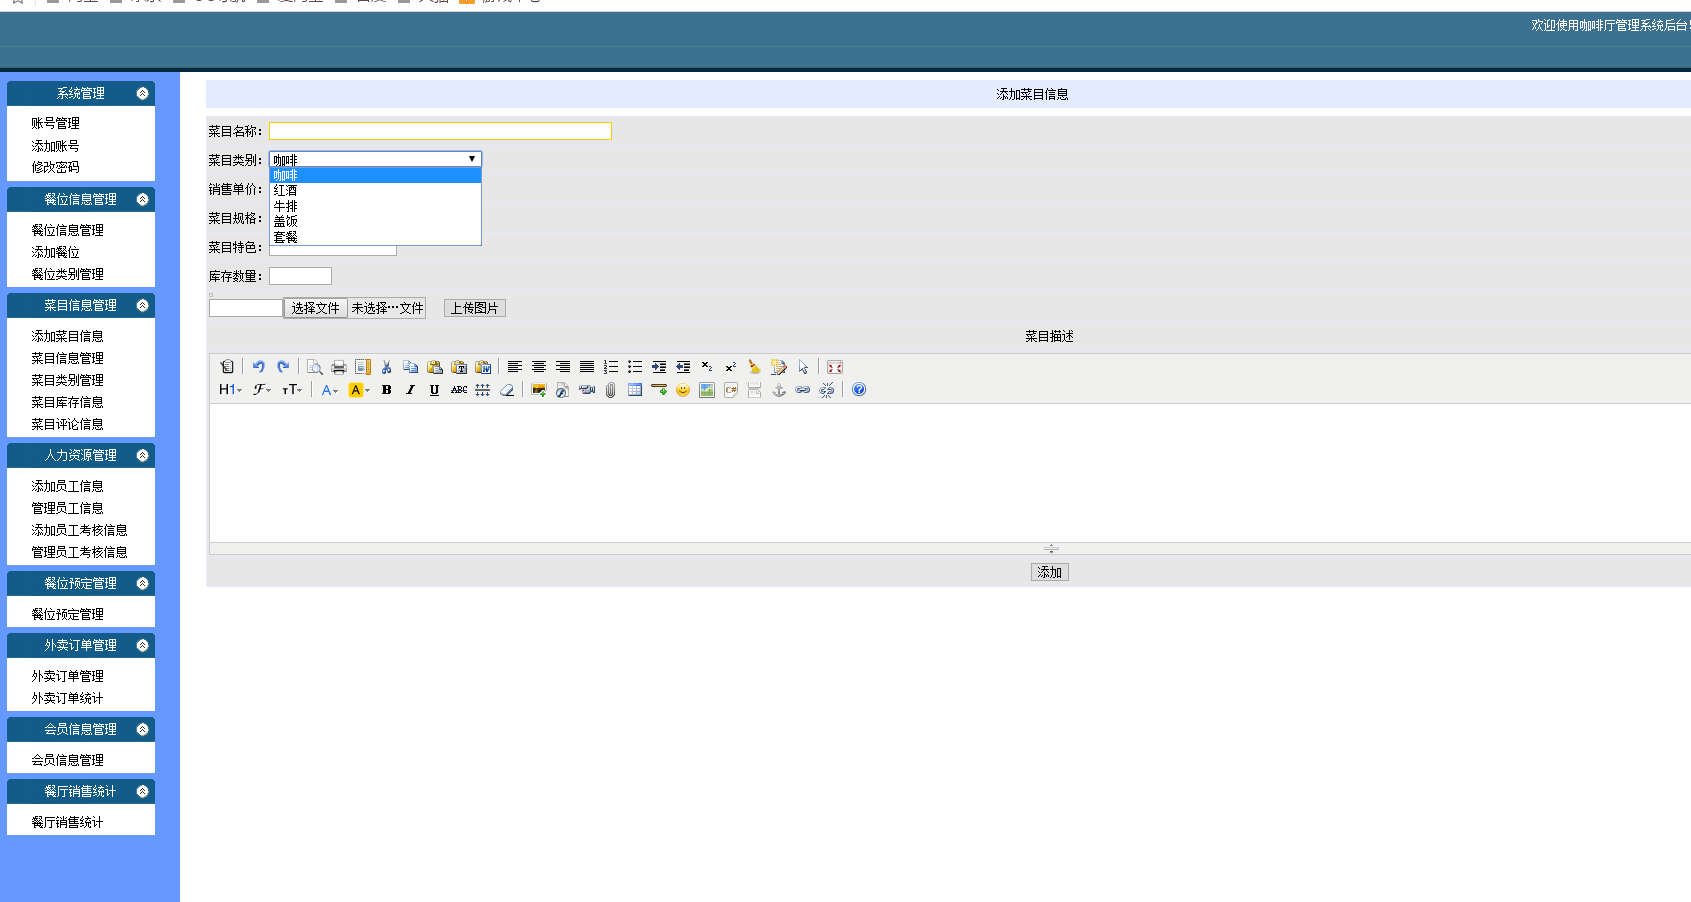
Task: Choose 盖饭 from category list
Action: pos(375,221)
